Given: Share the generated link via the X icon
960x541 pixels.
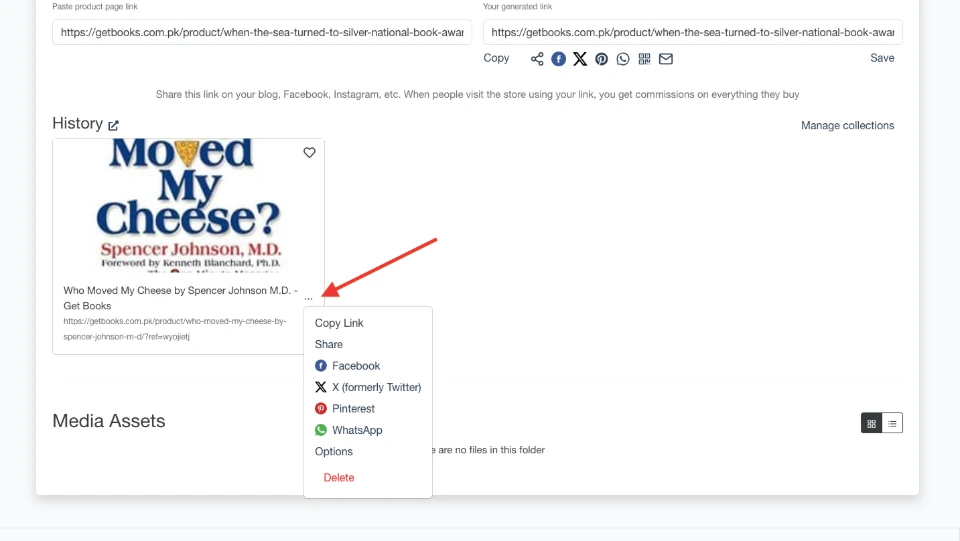Looking at the screenshot, I should 580,59.
